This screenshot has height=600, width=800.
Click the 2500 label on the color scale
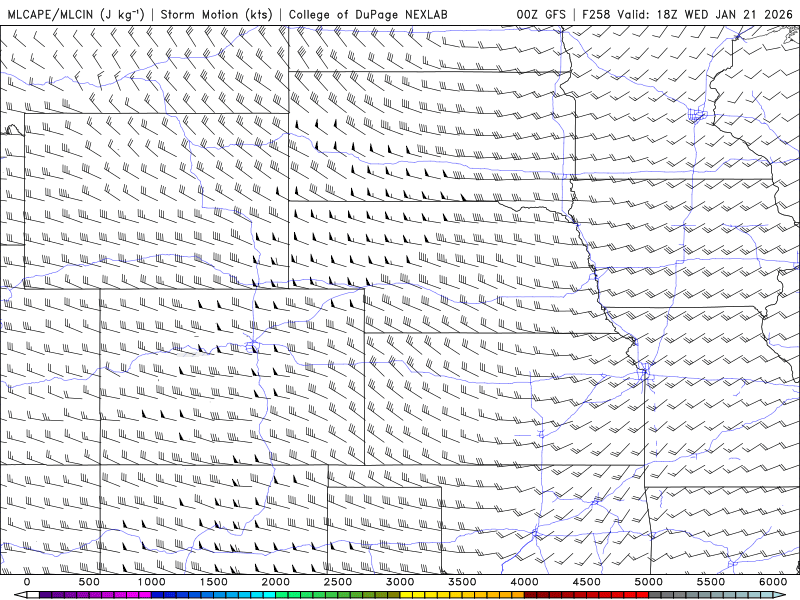pyautogui.click(x=338, y=582)
